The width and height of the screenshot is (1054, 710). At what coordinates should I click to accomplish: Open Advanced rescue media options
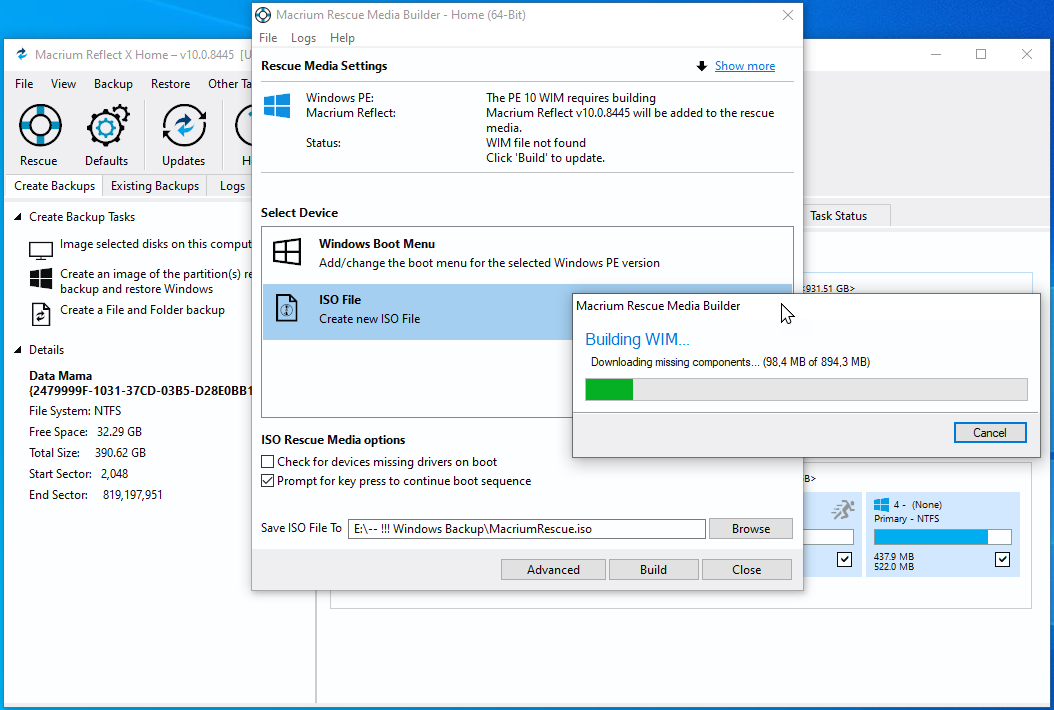[553, 569]
